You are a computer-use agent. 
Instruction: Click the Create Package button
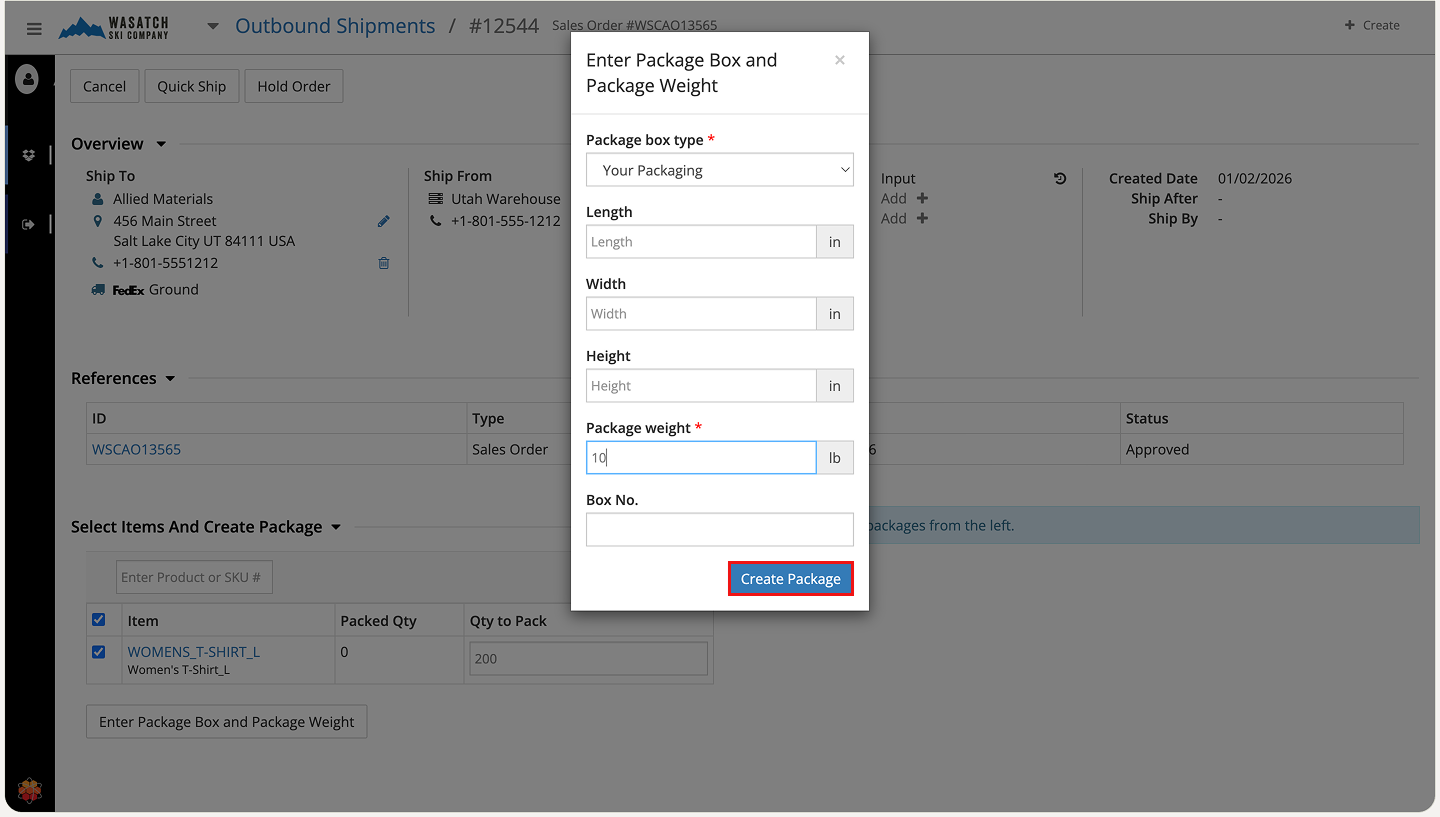tap(790, 579)
